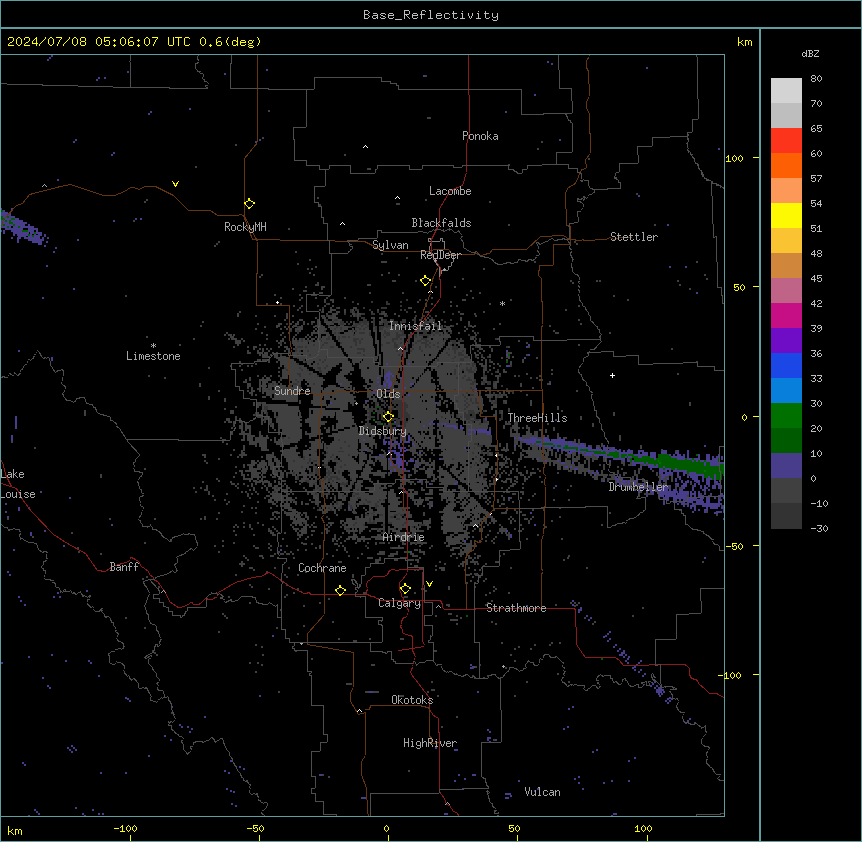The width and height of the screenshot is (862, 842).
Task: Pick the bright green 20-30 dBZ legend color
Action: pyautogui.click(x=786, y=416)
